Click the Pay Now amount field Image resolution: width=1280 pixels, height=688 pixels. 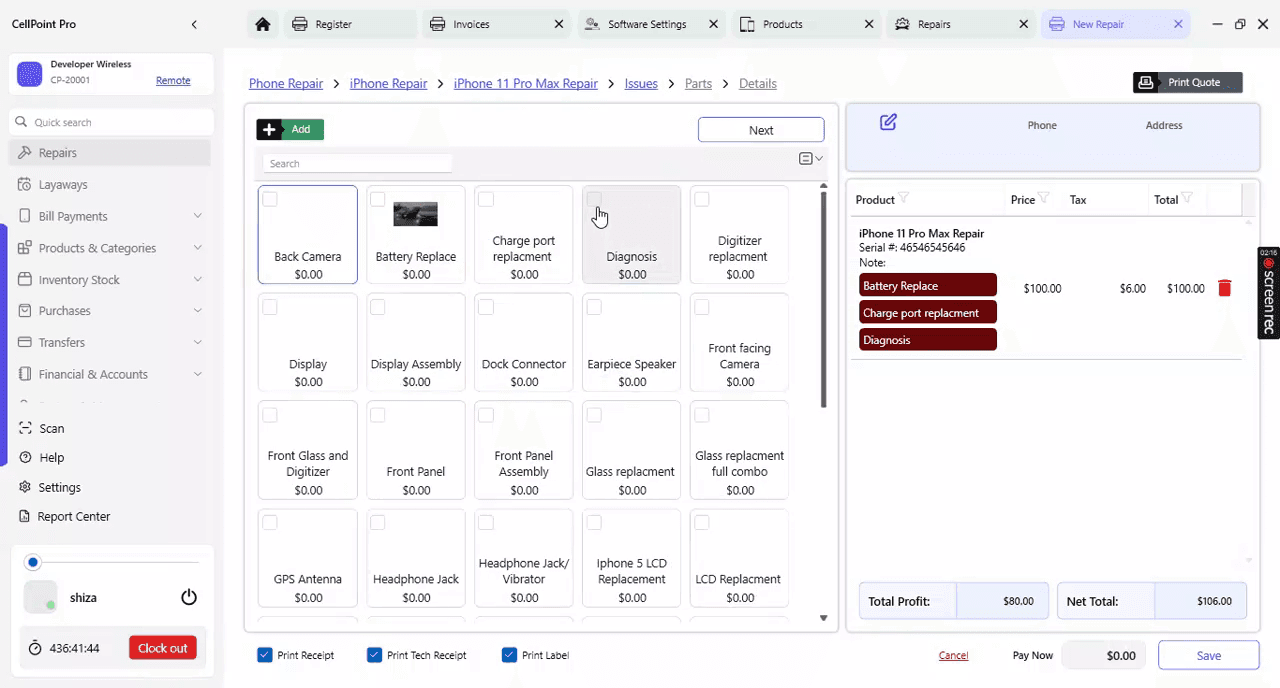(1104, 655)
